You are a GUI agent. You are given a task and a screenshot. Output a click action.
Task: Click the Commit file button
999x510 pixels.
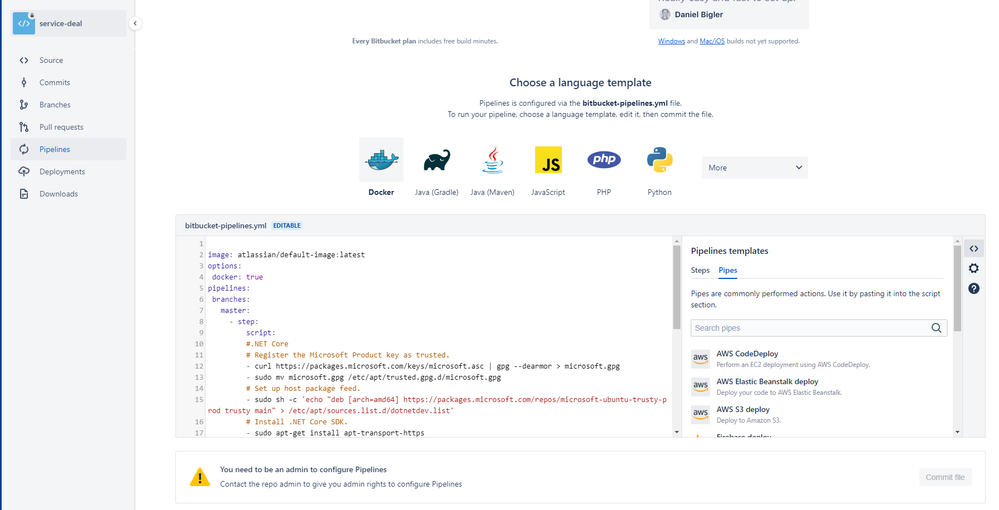coord(945,477)
